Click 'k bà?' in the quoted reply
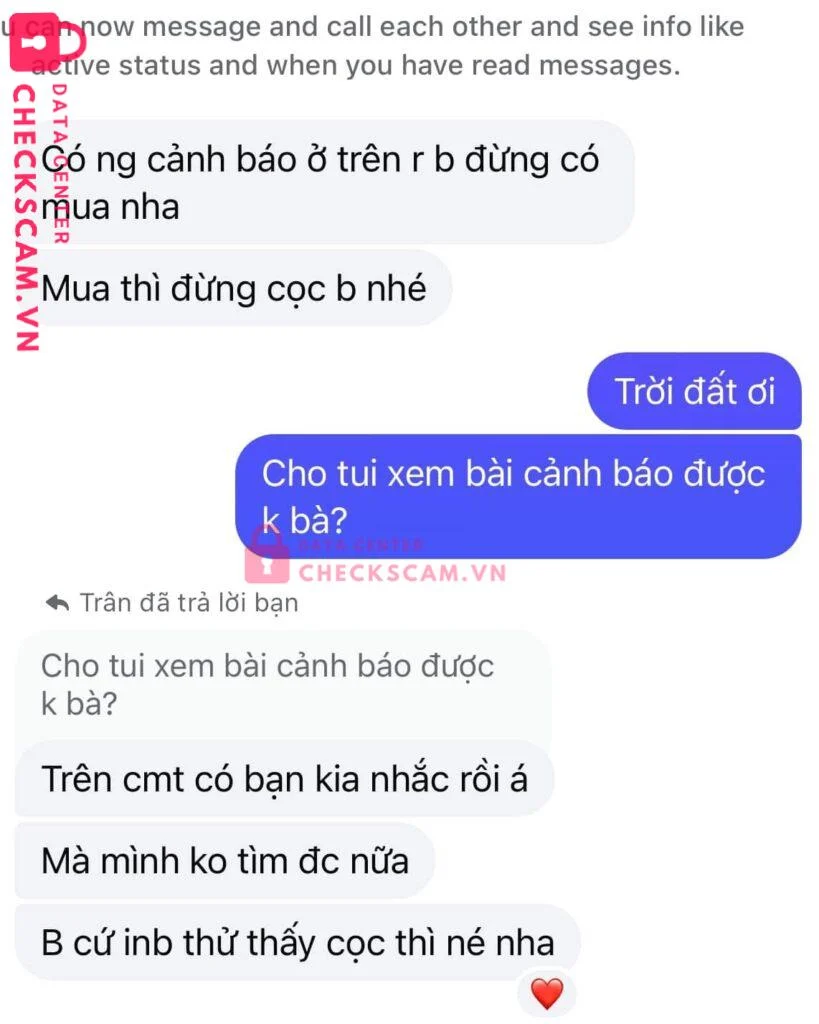Image resolution: width=819 pixels, height=1024 pixels. pos(79,703)
